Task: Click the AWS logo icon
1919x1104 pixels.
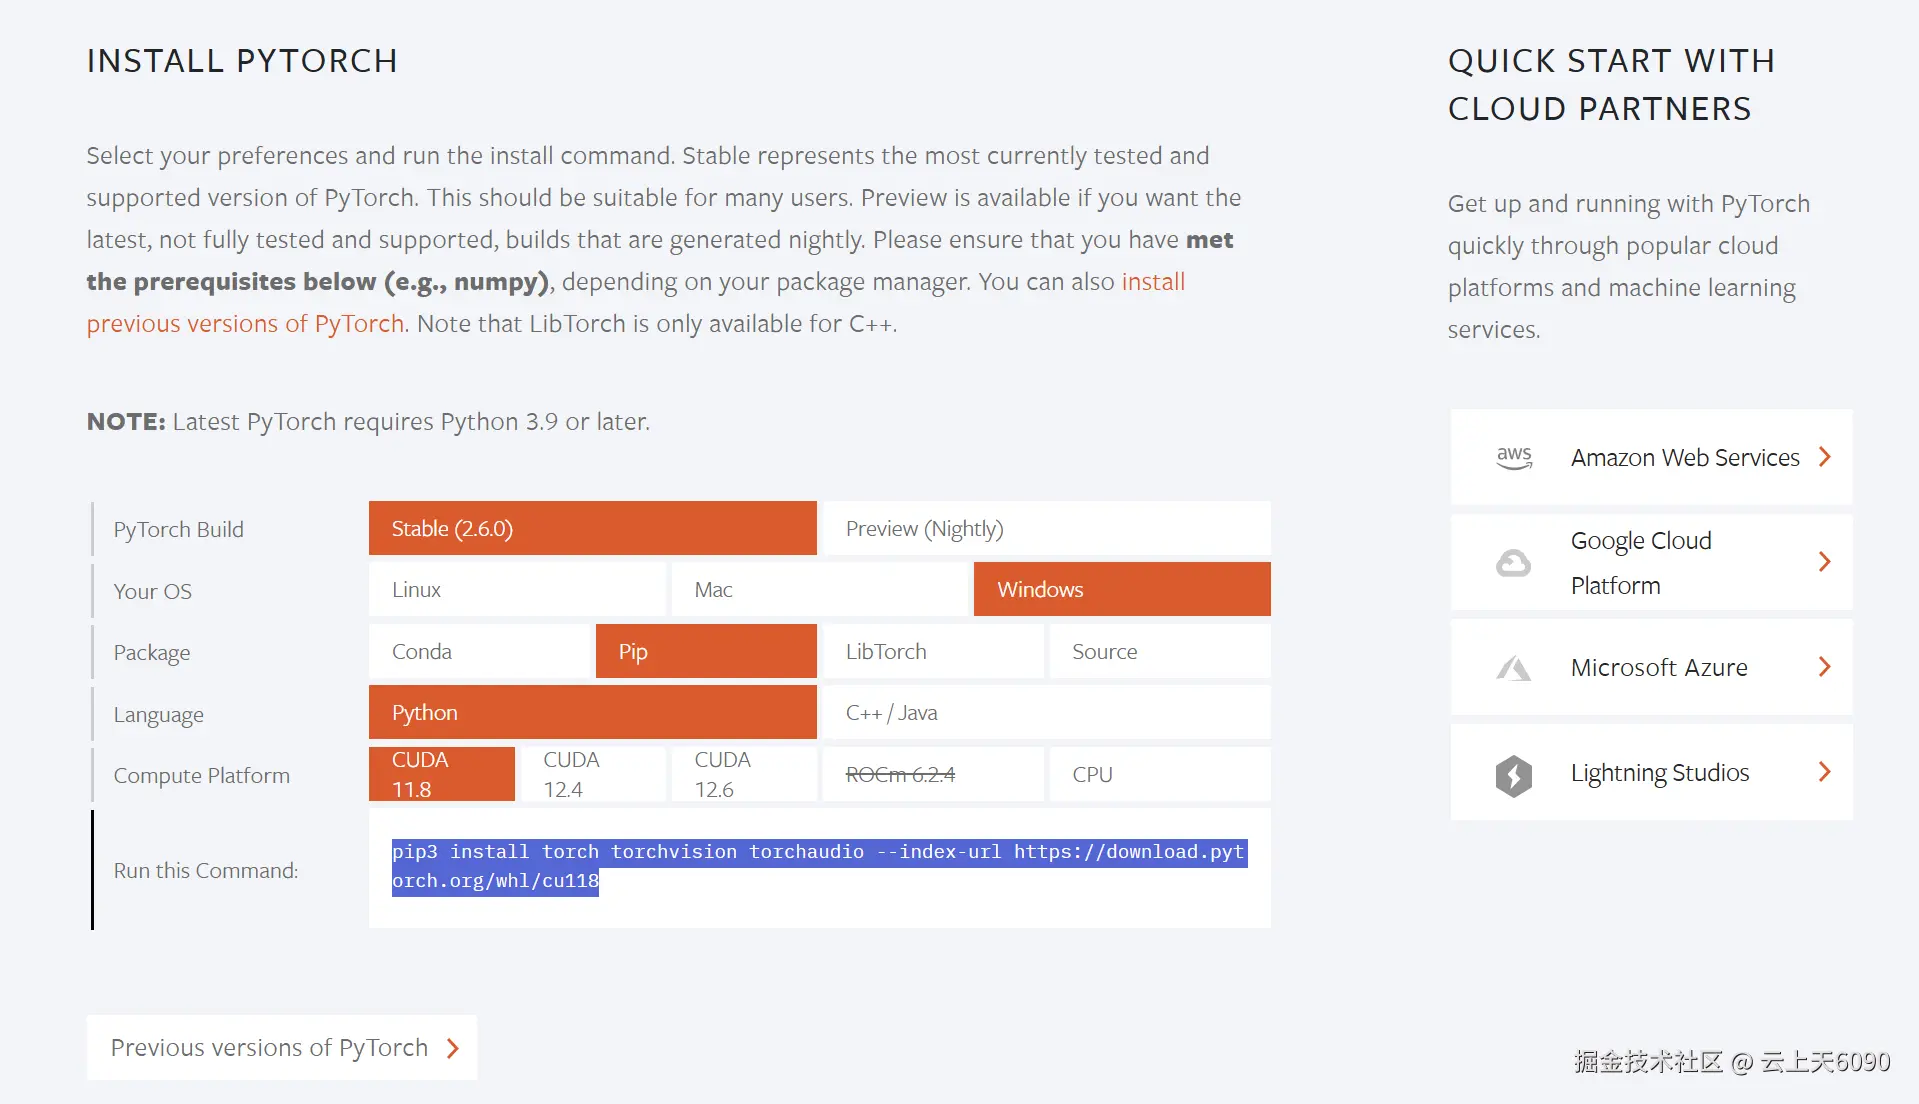Action: pos(1514,458)
